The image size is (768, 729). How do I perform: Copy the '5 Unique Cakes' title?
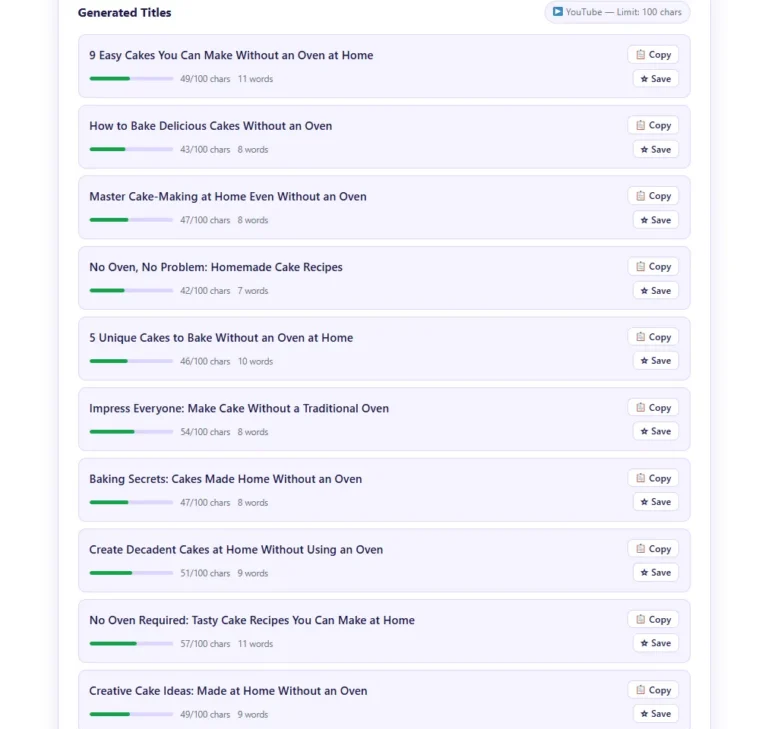[653, 337]
